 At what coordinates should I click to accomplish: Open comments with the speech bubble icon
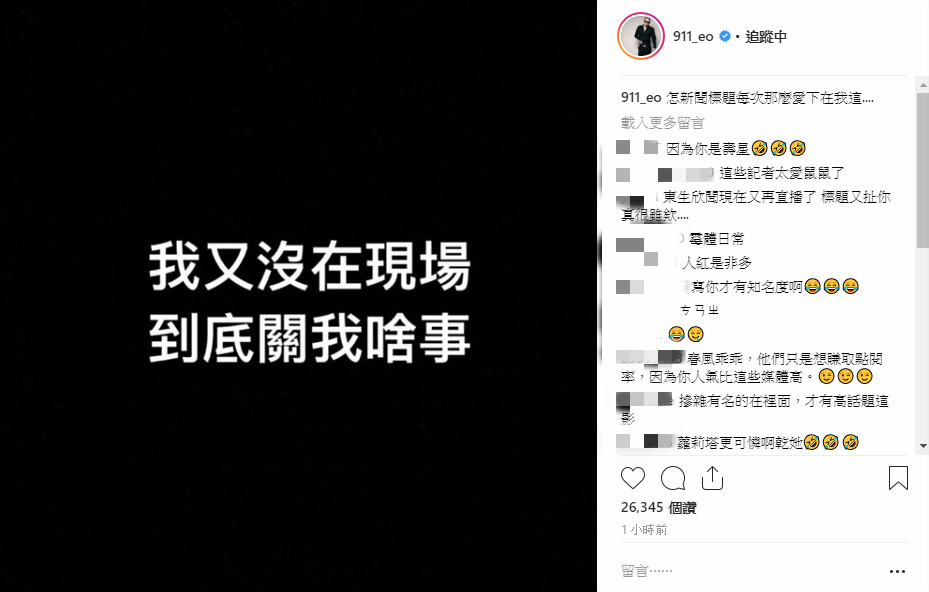point(672,478)
